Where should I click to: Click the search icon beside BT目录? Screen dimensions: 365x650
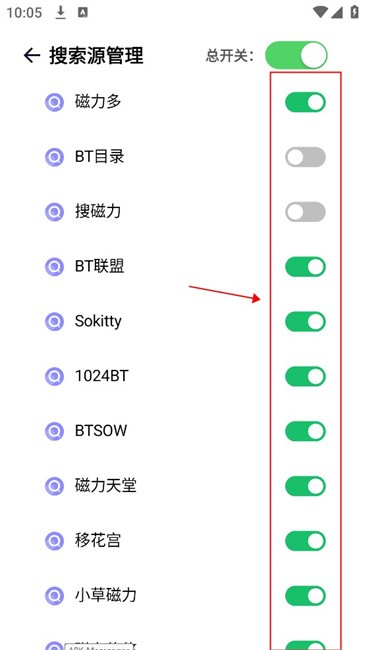click(54, 157)
